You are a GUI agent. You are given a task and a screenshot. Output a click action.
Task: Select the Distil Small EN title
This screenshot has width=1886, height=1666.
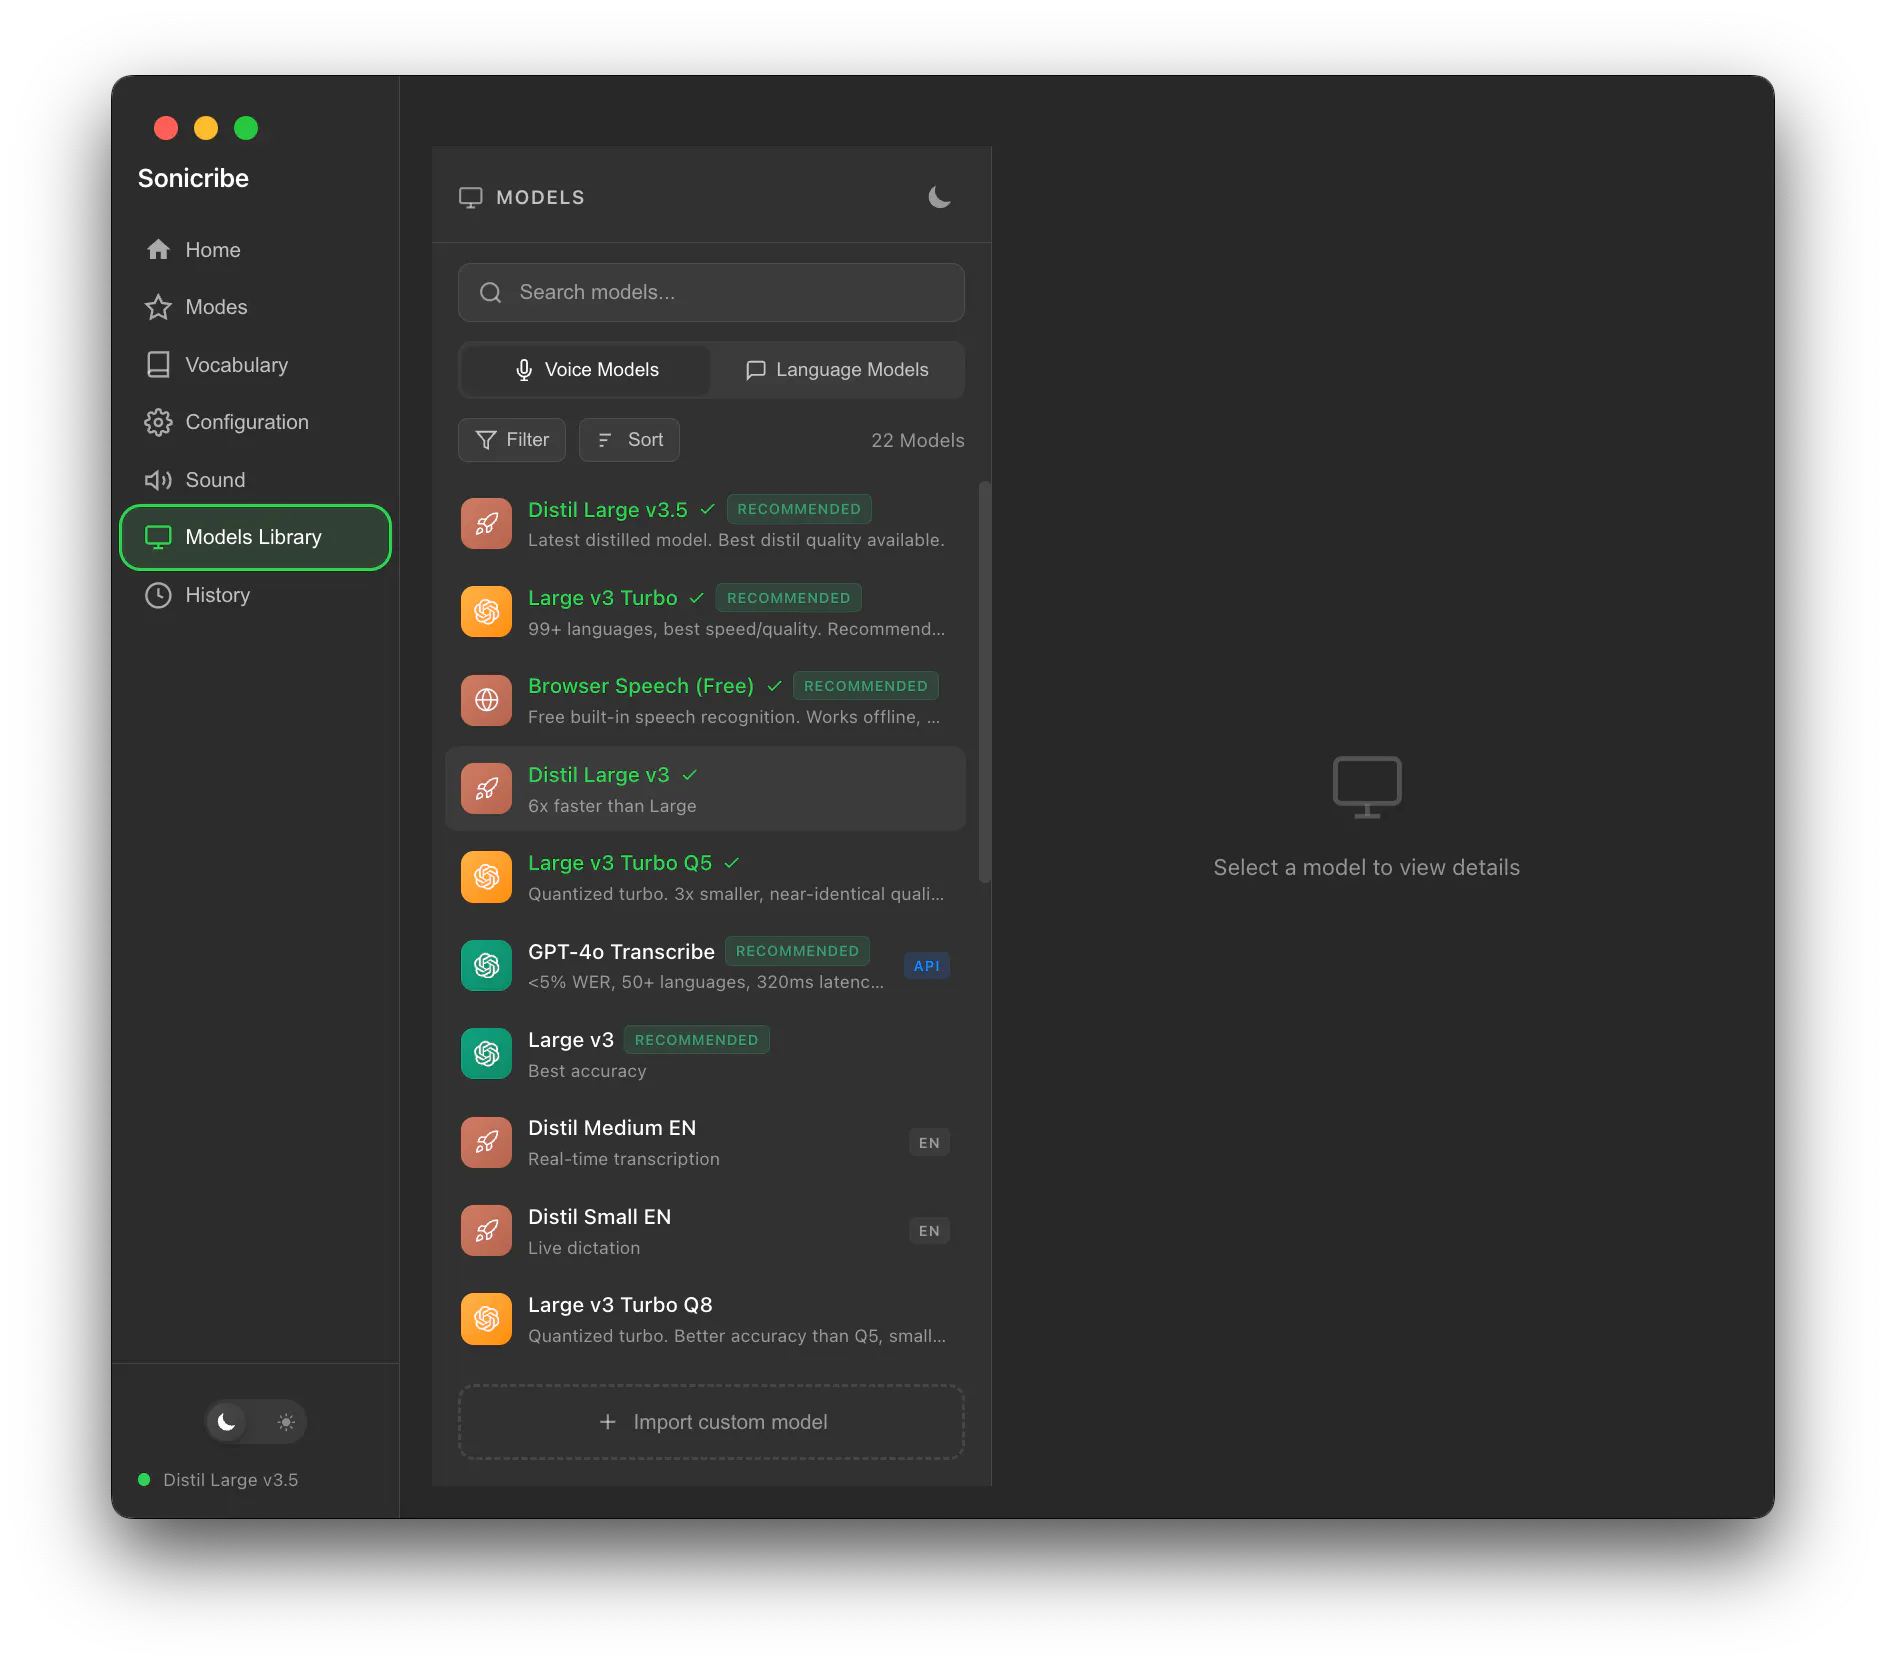[x=599, y=1217]
